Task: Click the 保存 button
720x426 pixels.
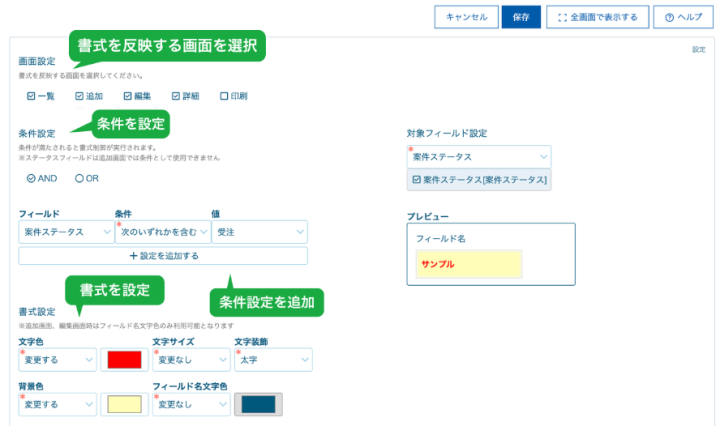Action: point(521,17)
